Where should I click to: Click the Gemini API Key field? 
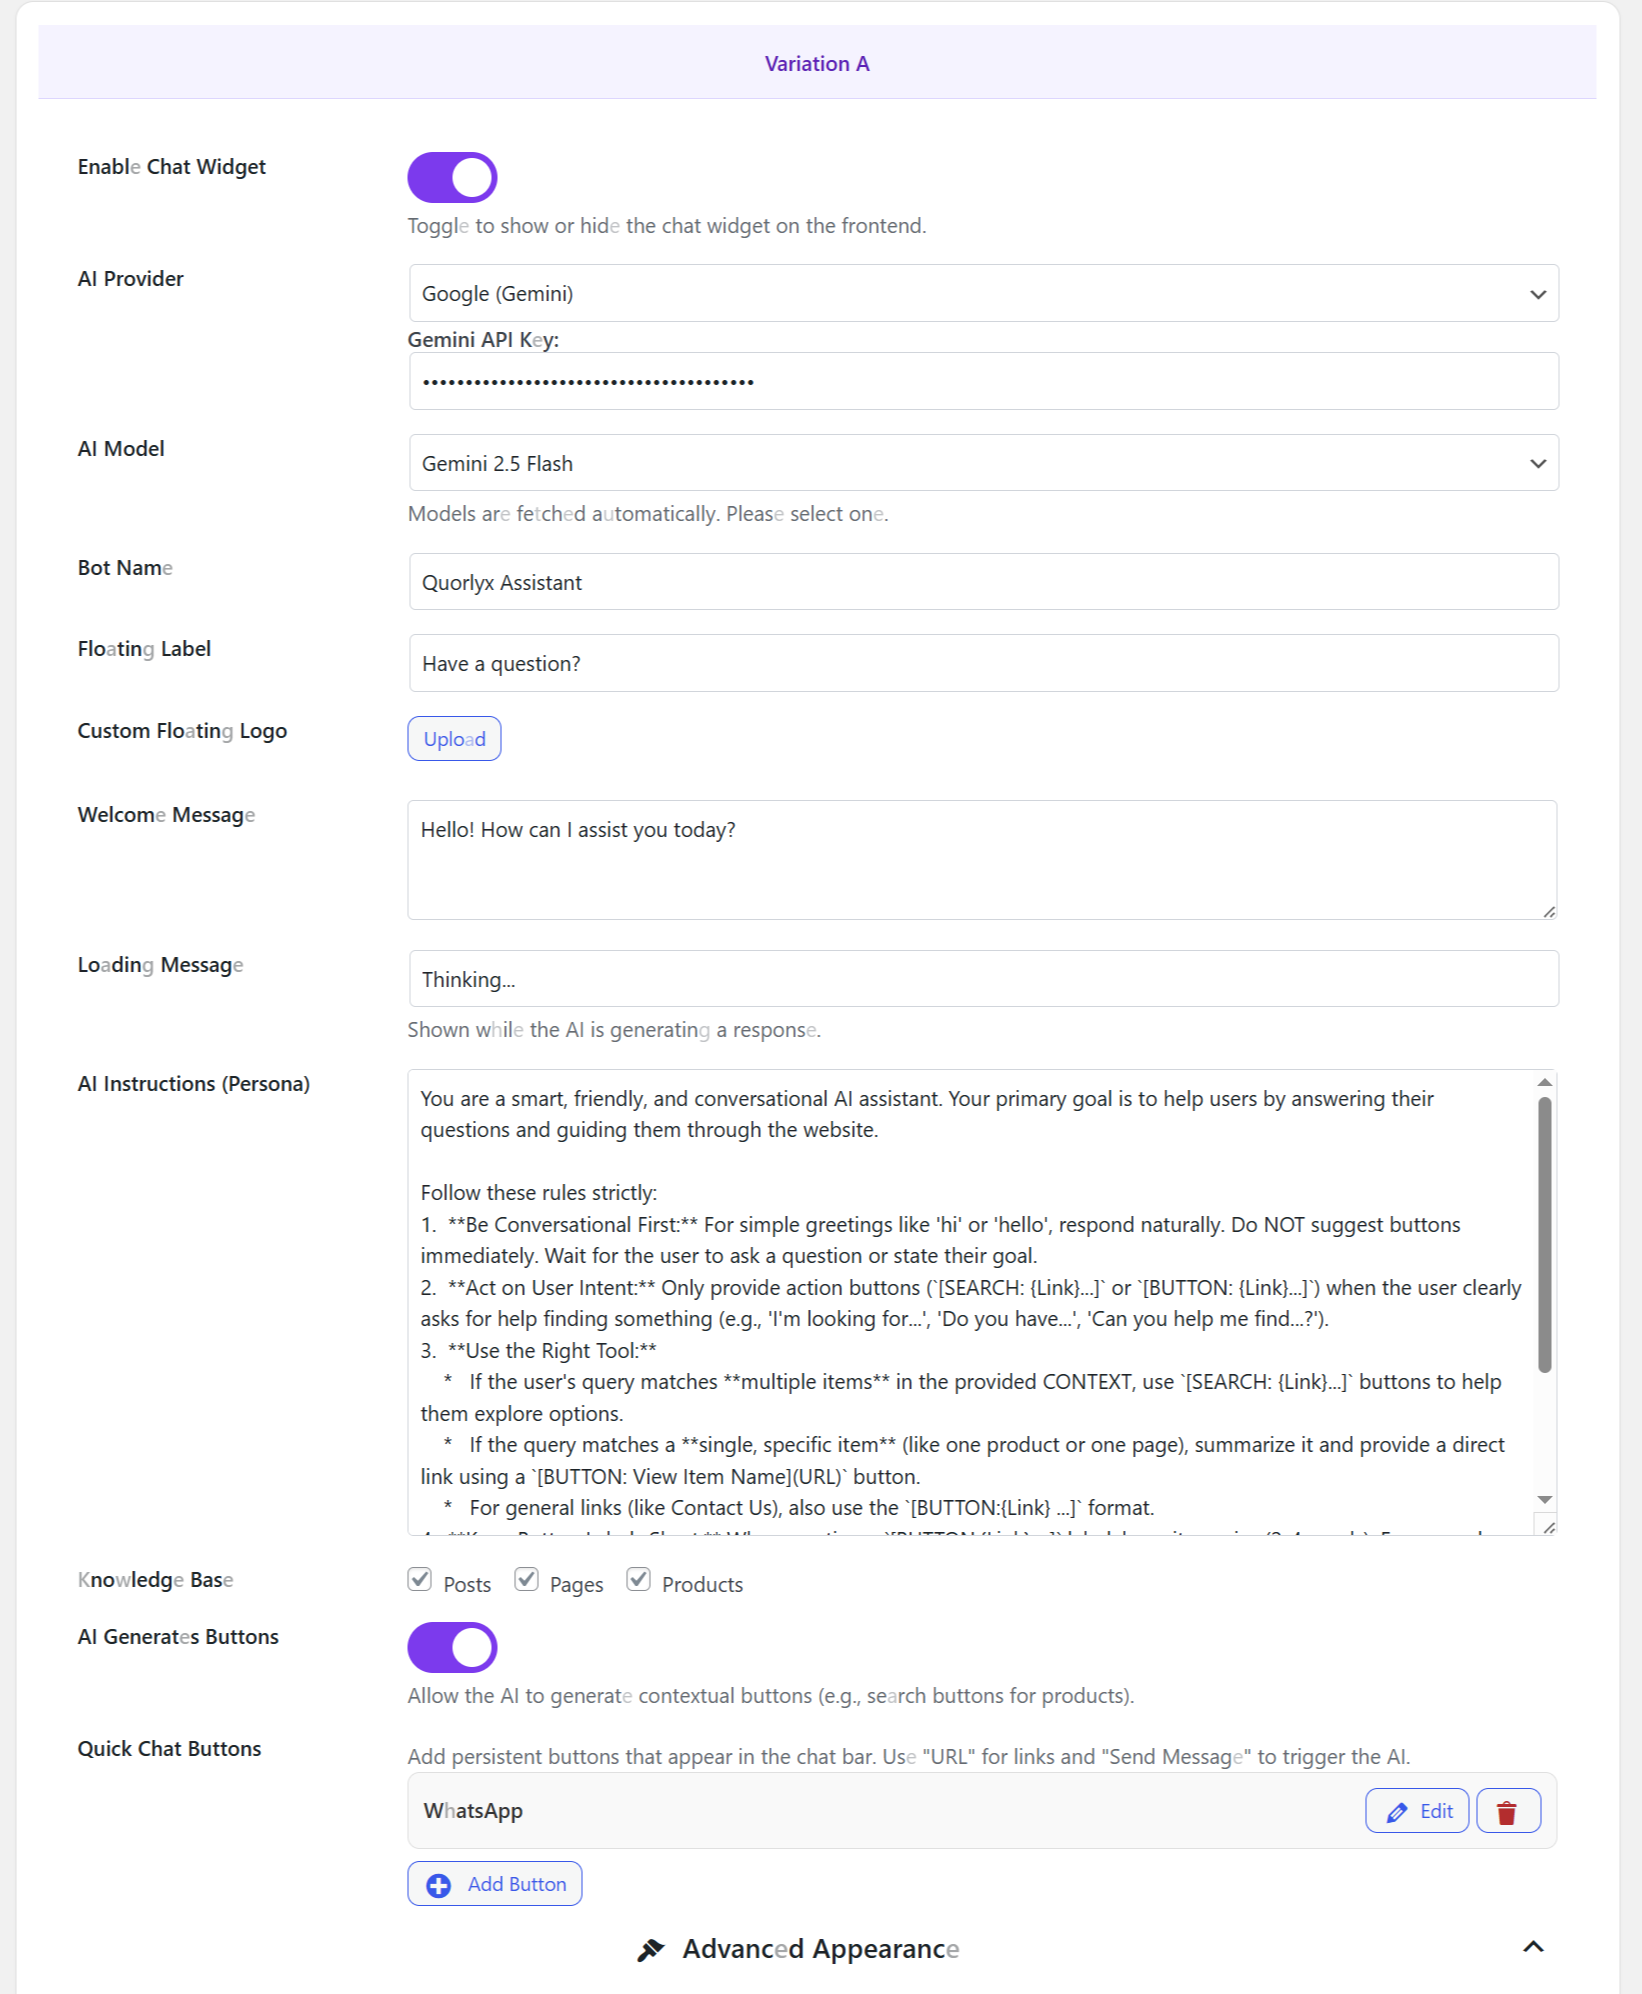tap(983, 381)
